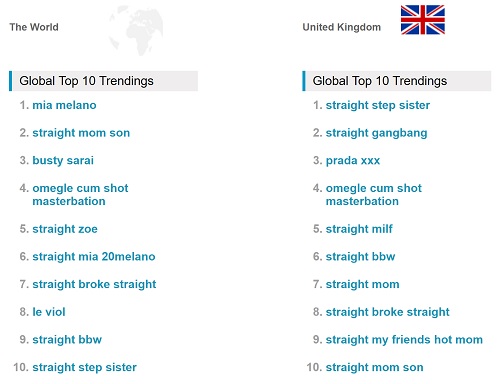Screen dimensions: 500x384
Task: Open the 'straight mia 20melano' link
Action: (x=94, y=257)
